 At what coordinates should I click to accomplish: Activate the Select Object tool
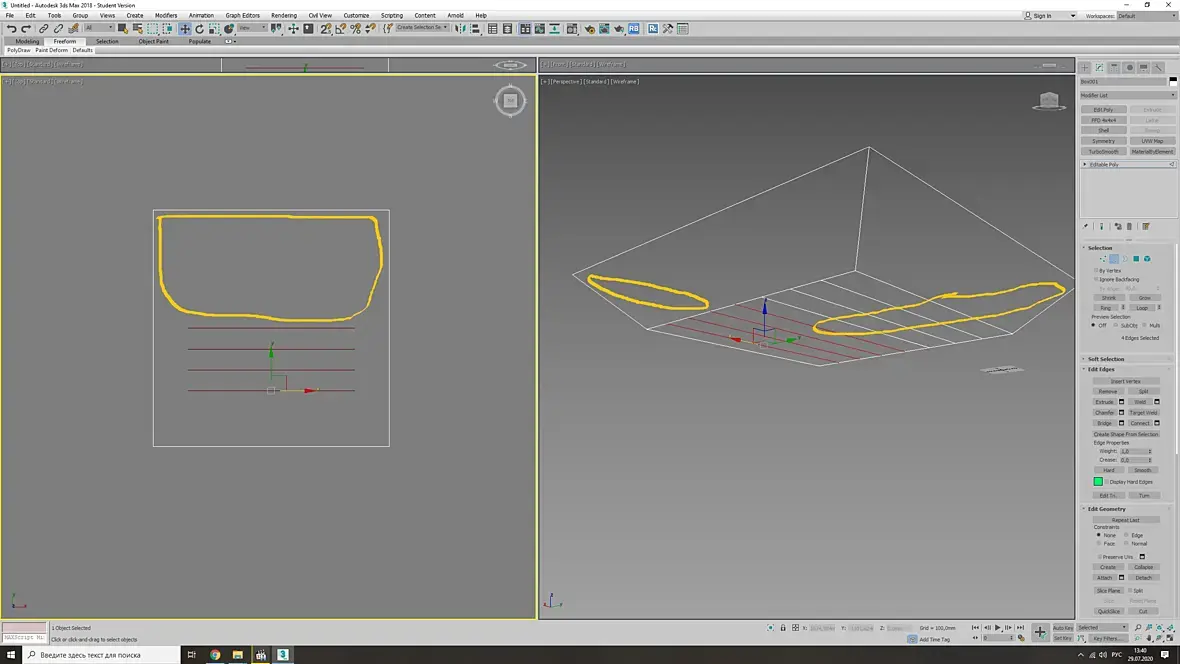(123, 29)
